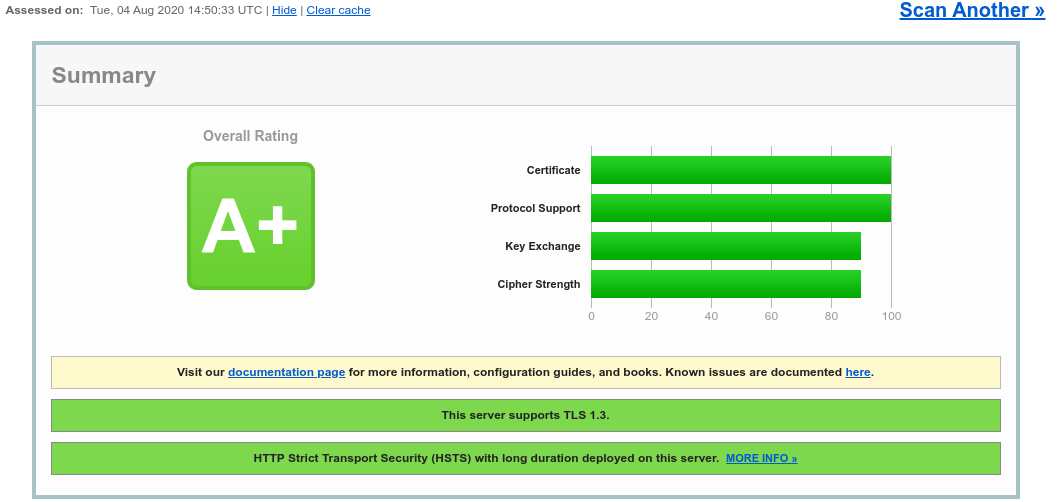Image resolution: width=1059 pixels, height=502 pixels.
Task: Click the chart axis value 60
Action: click(x=771, y=316)
